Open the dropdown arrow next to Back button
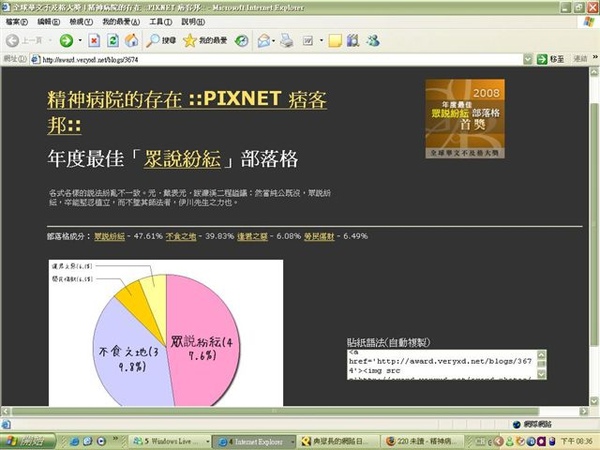This screenshot has width=600, height=450. tap(50, 40)
